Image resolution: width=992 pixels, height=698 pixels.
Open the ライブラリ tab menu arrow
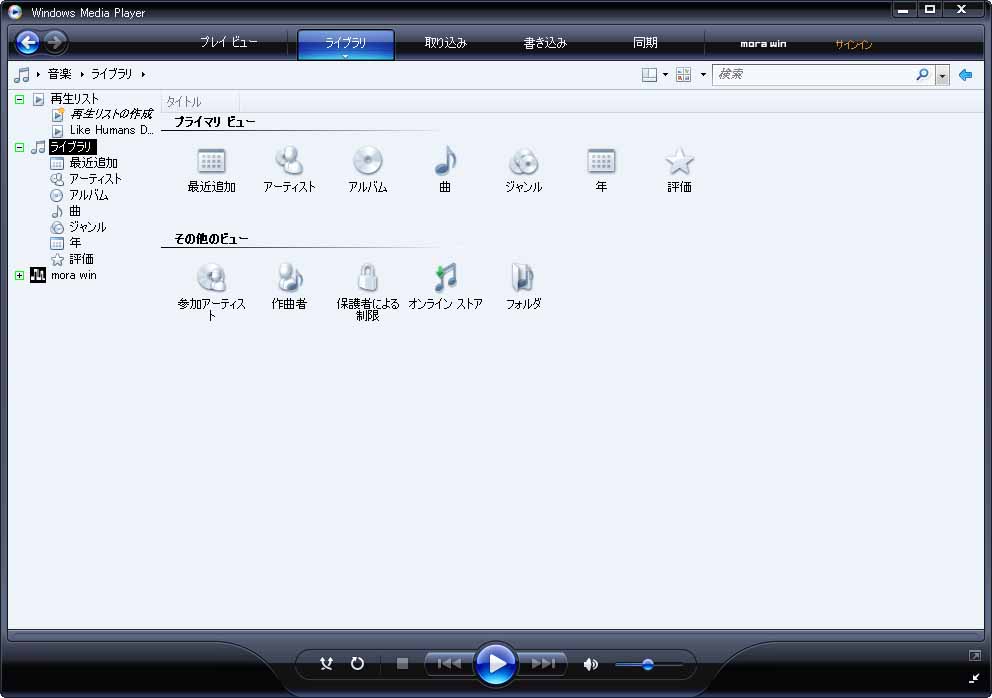[345, 56]
